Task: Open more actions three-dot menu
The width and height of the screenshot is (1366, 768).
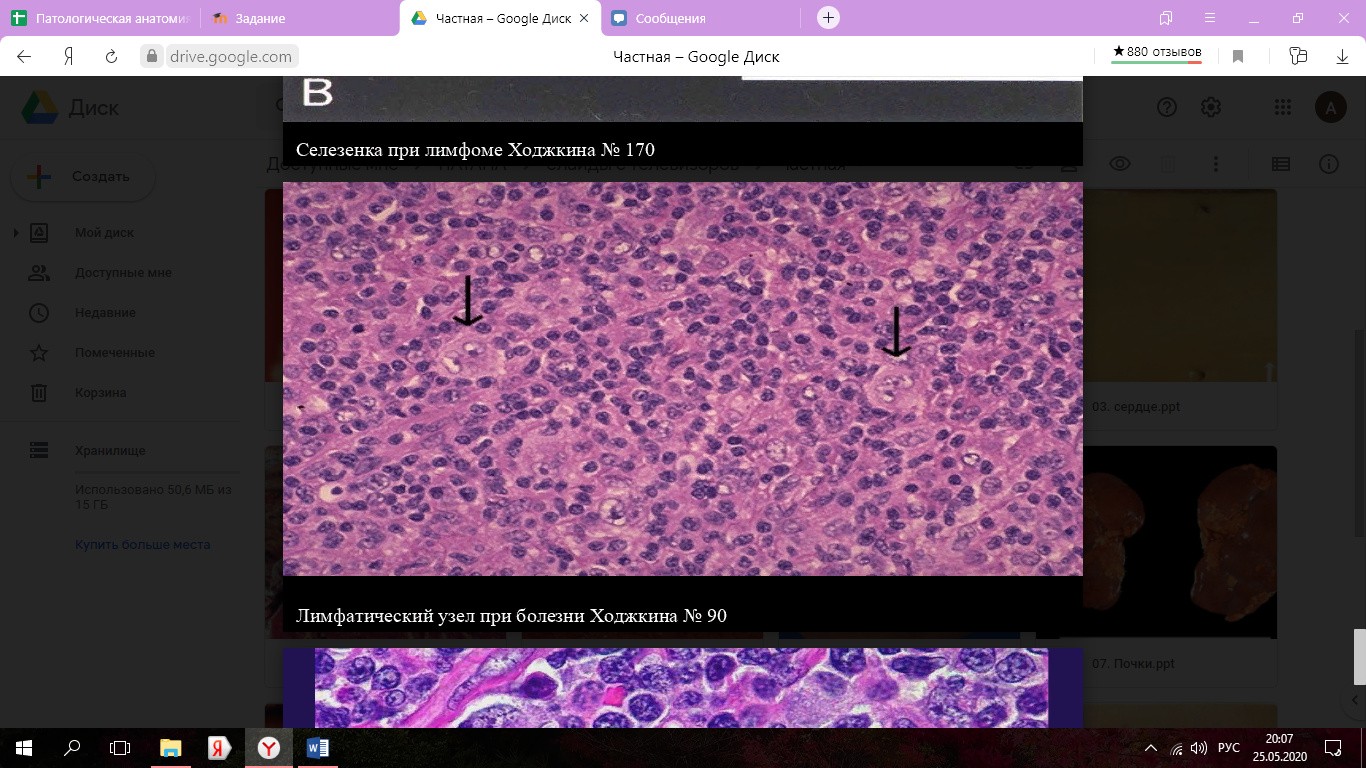Action: [1216, 164]
